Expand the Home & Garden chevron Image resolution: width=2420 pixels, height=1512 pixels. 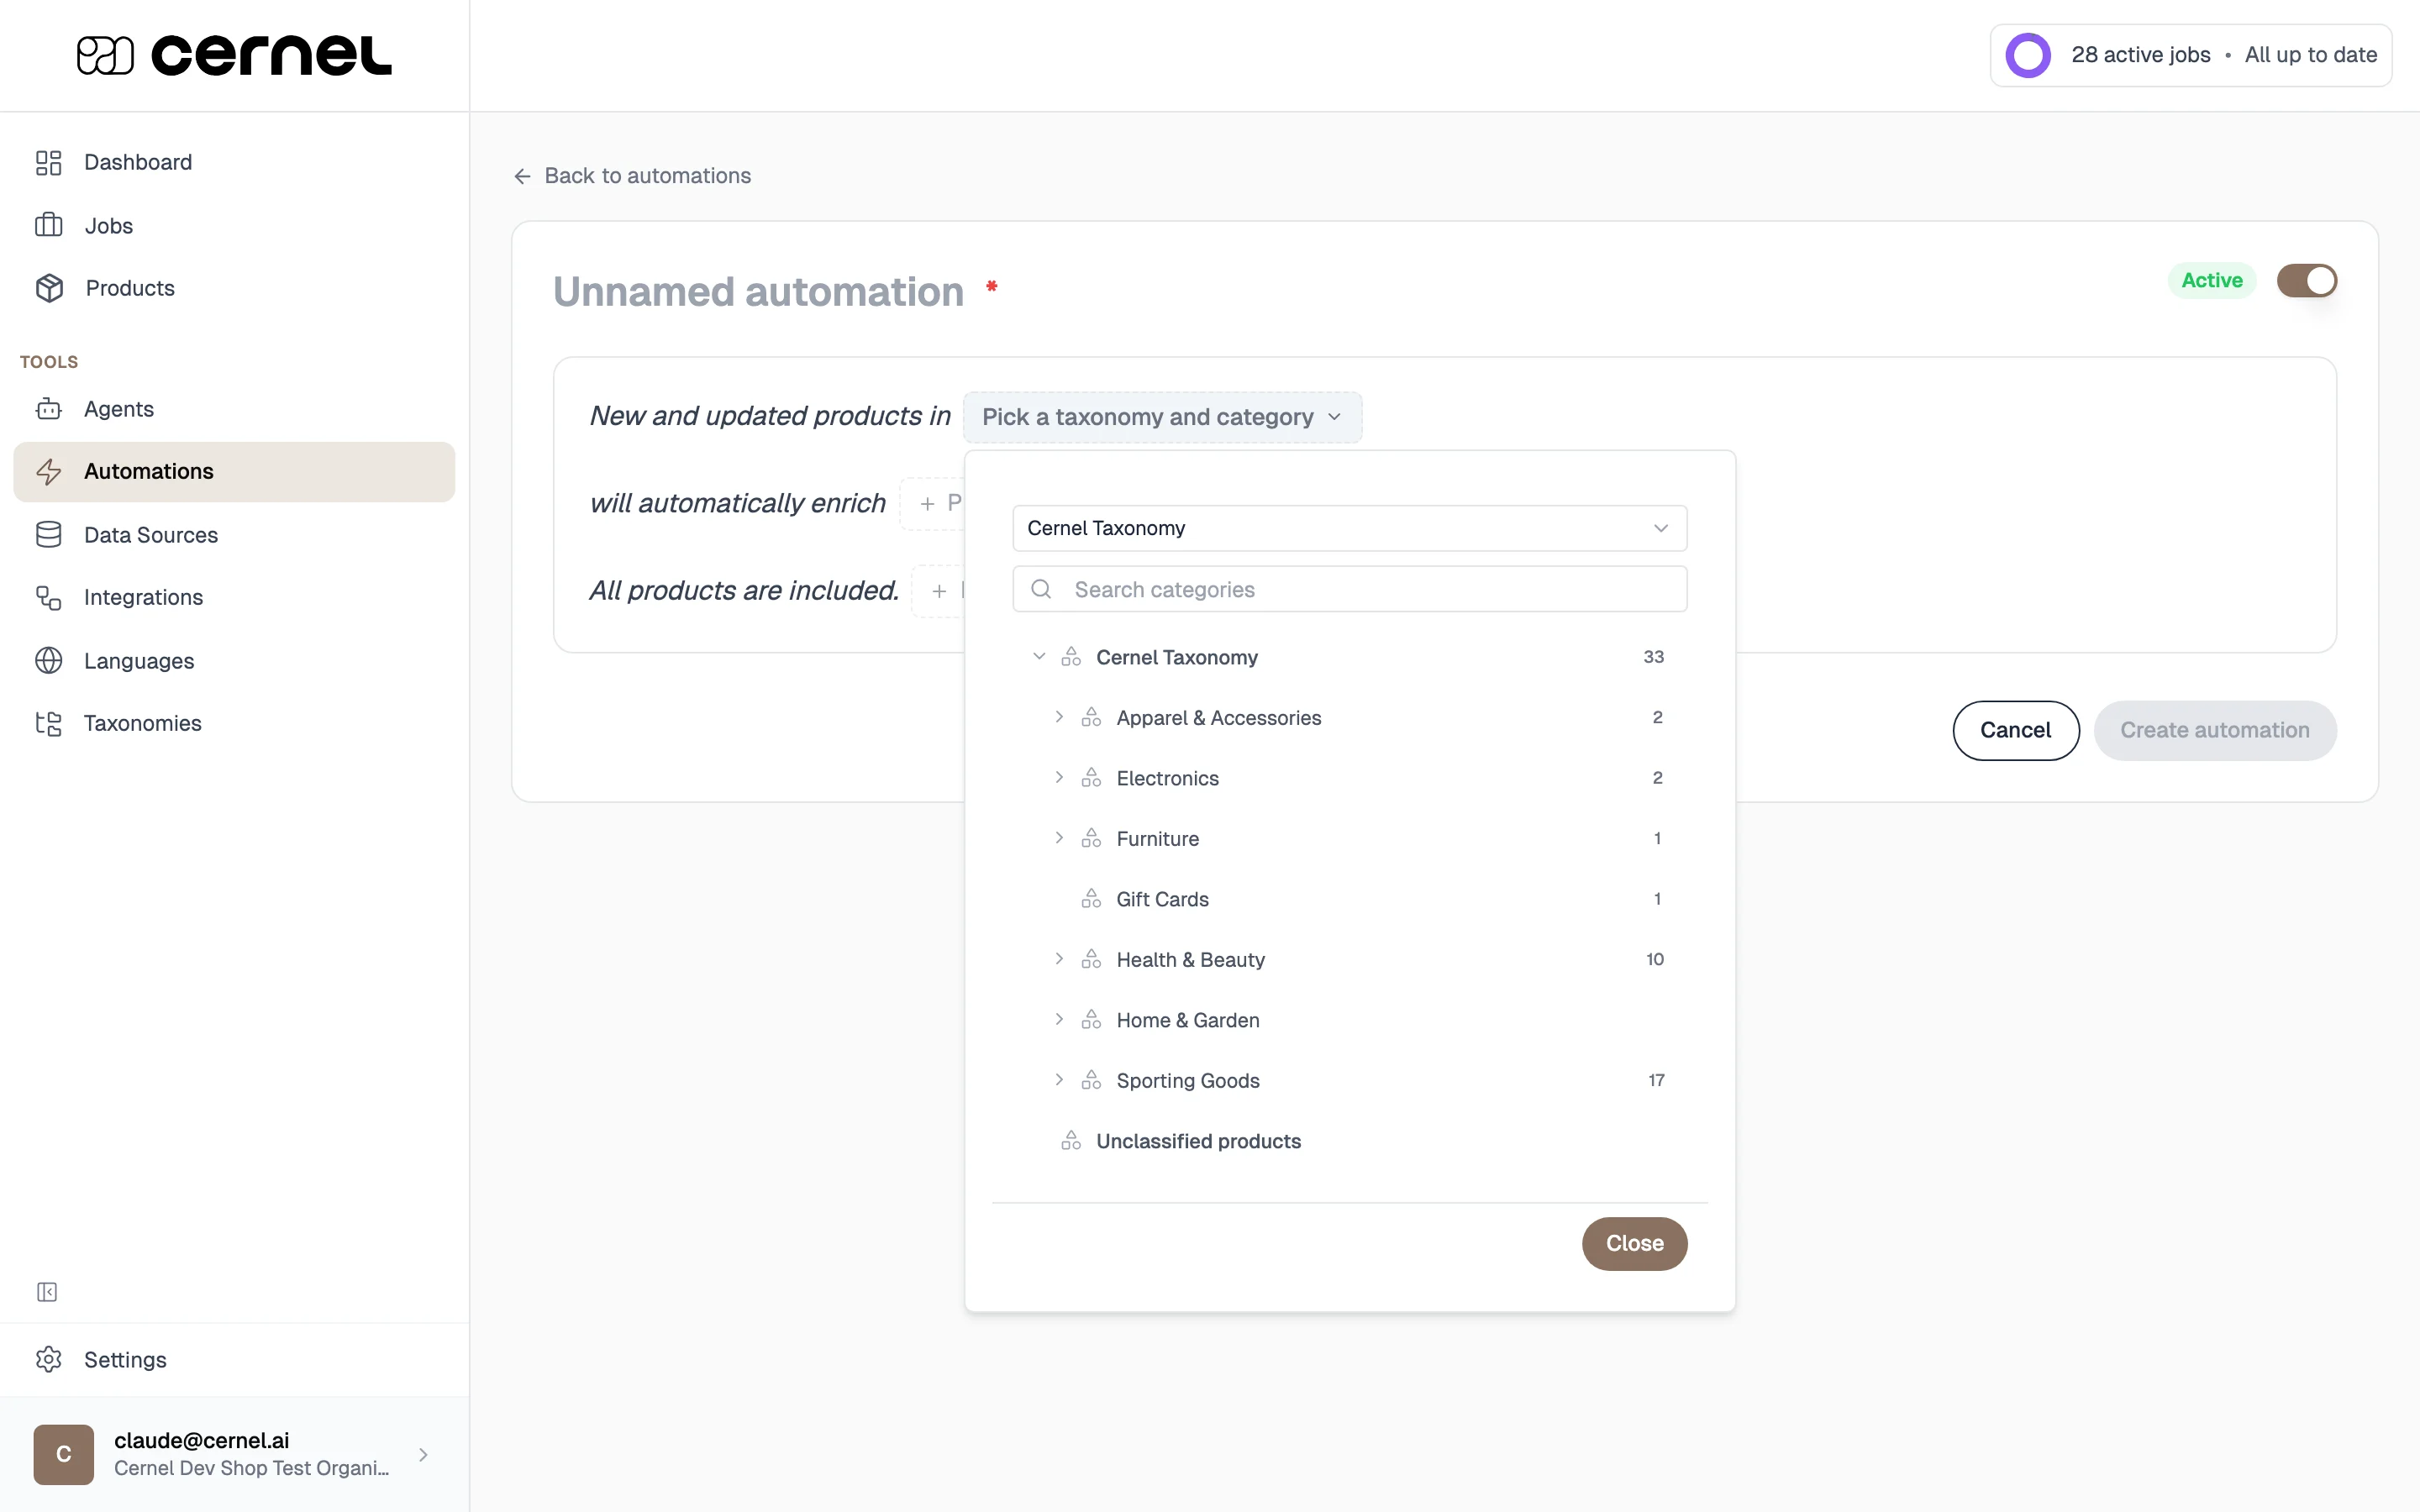pos(1059,1020)
